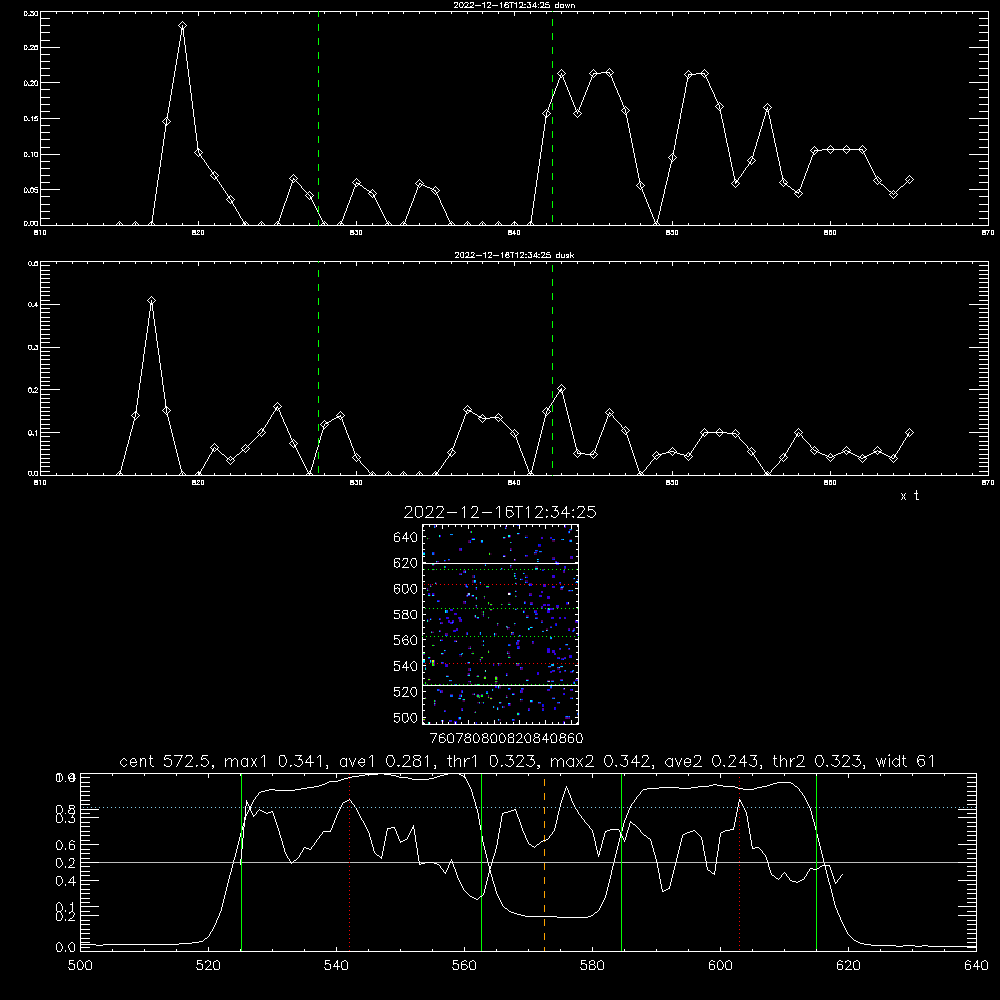Click the '2022-12-16T12:34:25 dawn' plot title
The width and height of the screenshot is (1000, 1000).
514,5
